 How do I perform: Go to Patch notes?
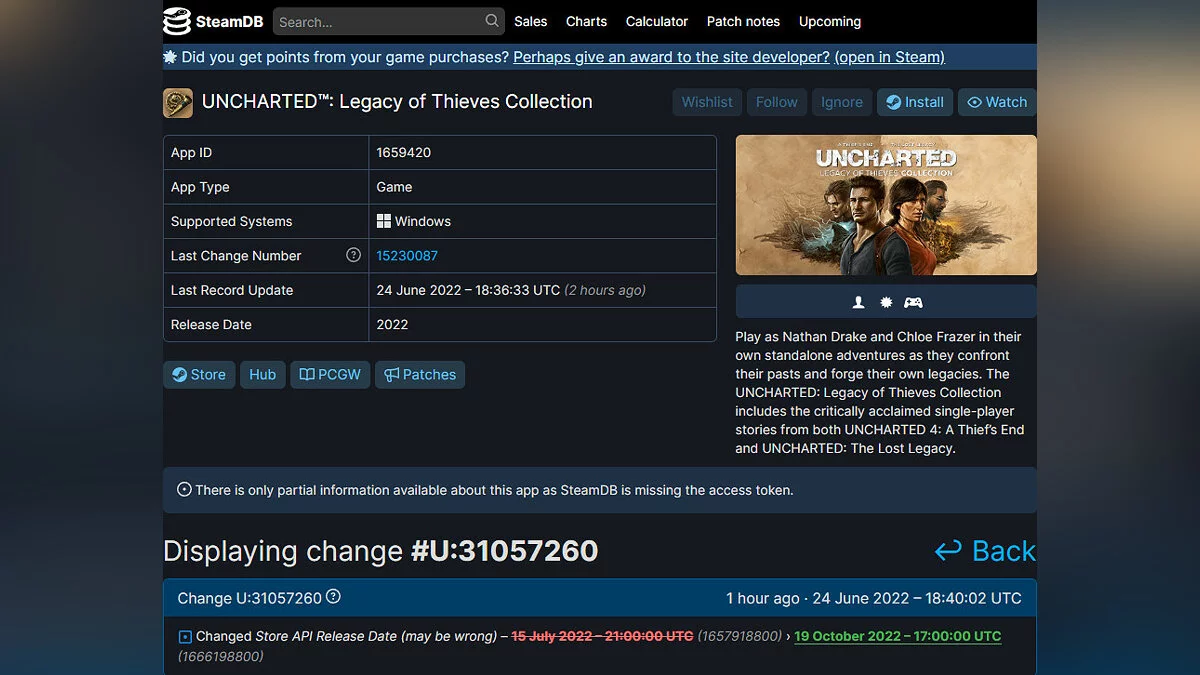tap(743, 21)
